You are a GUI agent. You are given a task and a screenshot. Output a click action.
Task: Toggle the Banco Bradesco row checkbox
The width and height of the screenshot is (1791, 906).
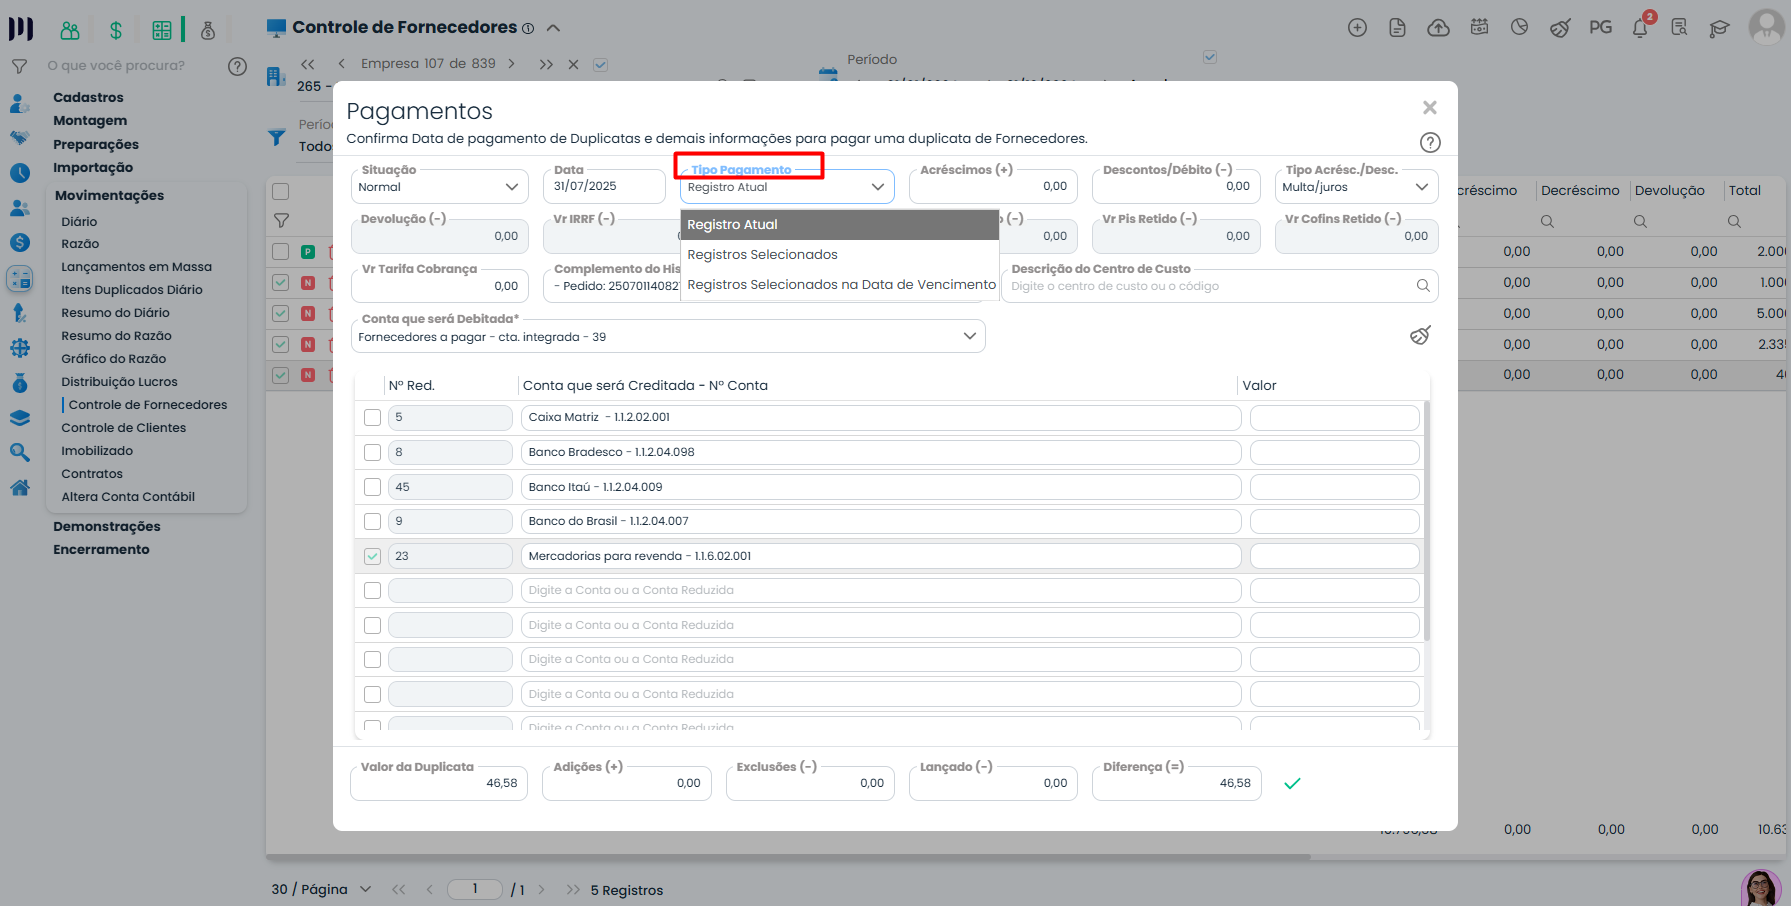click(x=373, y=453)
